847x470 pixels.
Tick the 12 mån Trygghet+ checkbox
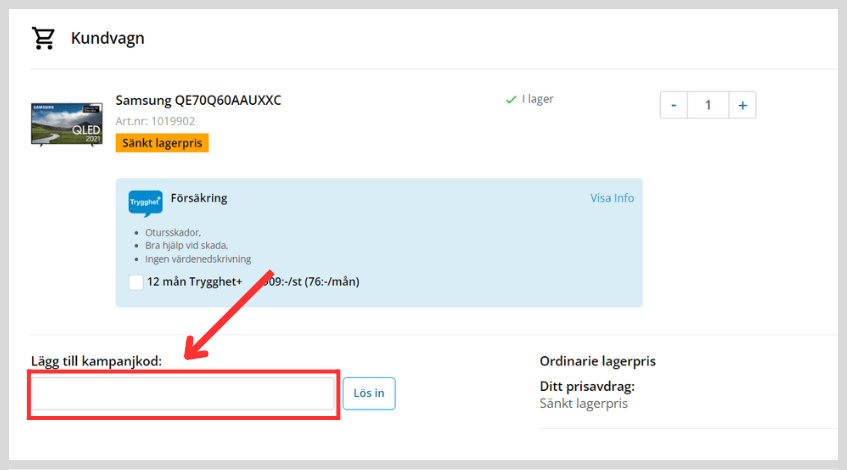(x=136, y=282)
